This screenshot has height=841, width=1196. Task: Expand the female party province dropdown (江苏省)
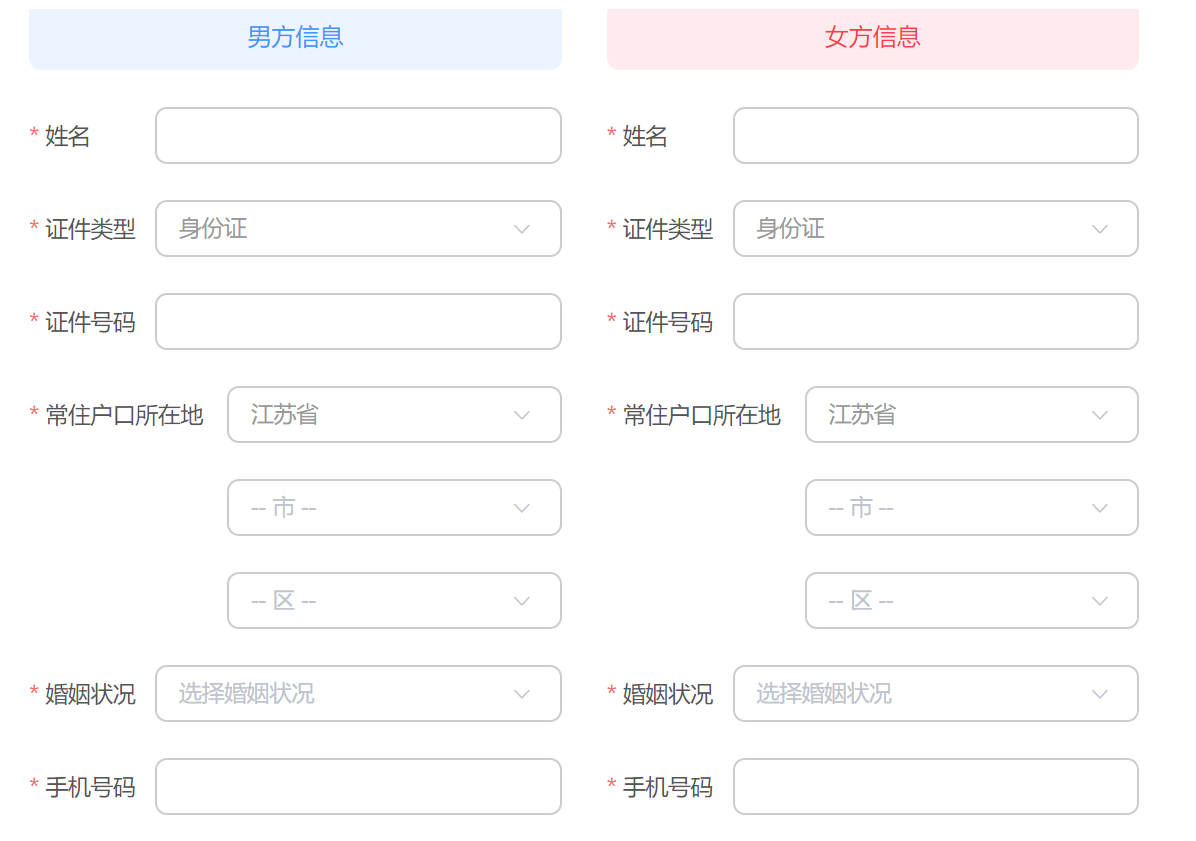coord(971,415)
